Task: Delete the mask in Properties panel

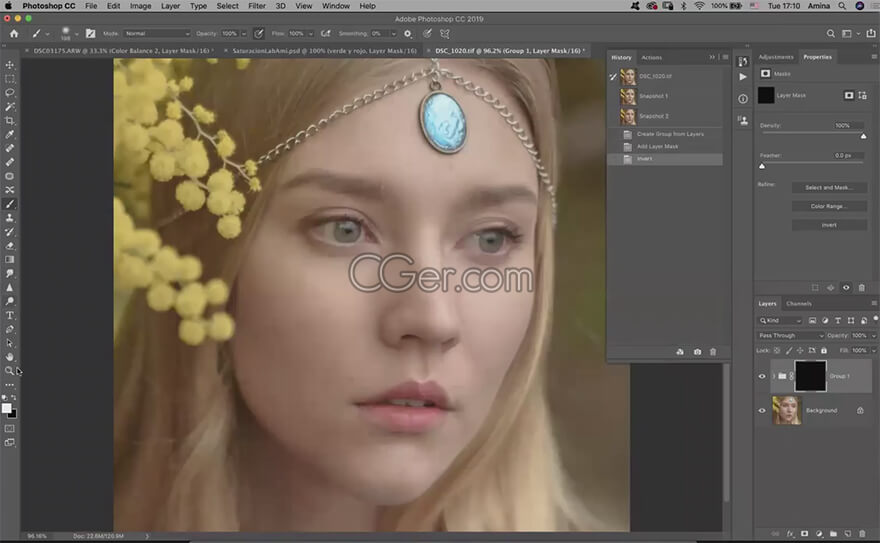Action: click(x=862, y=288)
